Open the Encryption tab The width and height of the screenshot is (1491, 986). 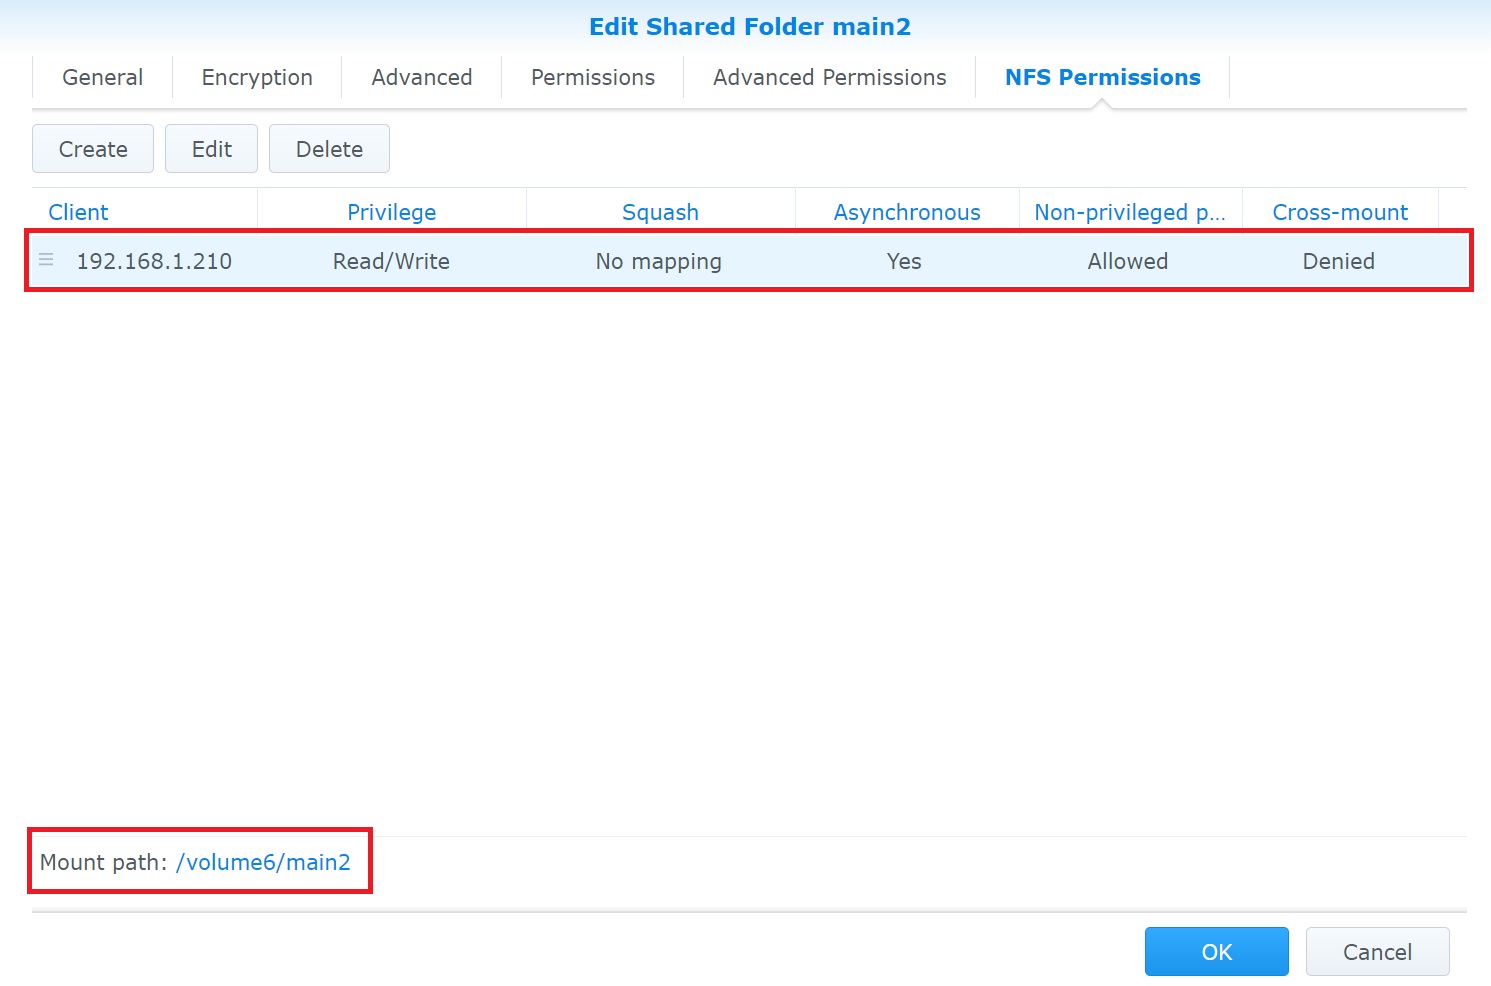pos(257,77)
